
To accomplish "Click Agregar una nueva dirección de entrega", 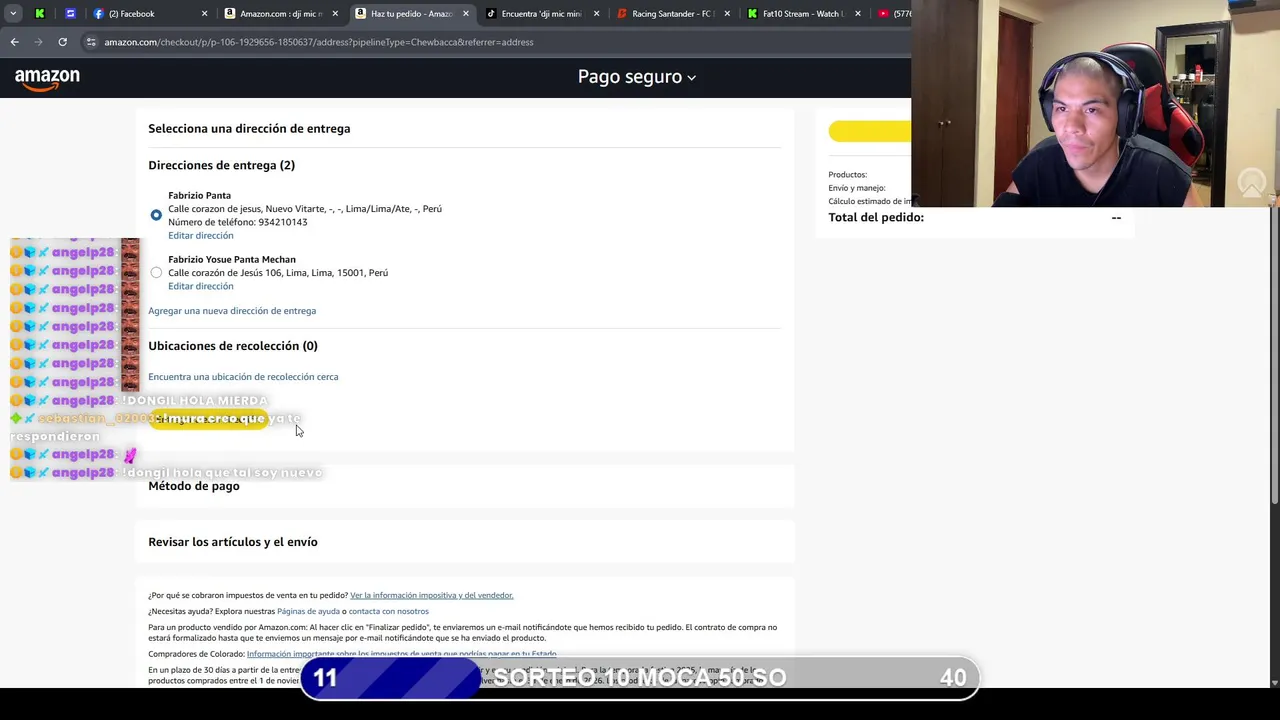I will pyautogui.click(x=232, y=311).
